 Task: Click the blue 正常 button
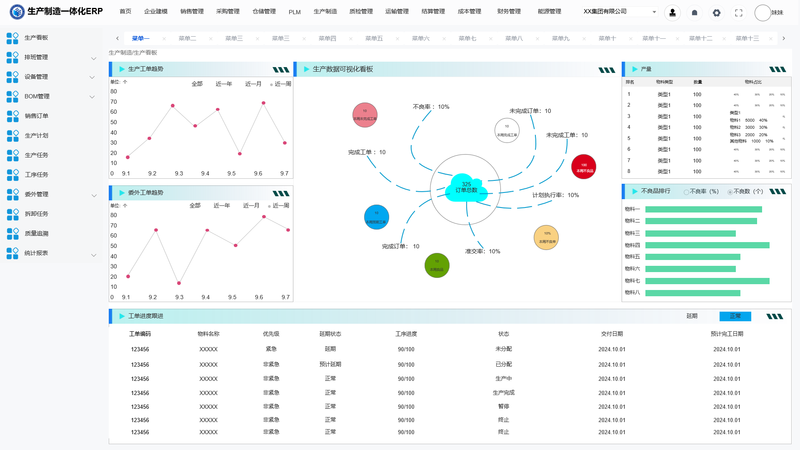click(735, 316)
